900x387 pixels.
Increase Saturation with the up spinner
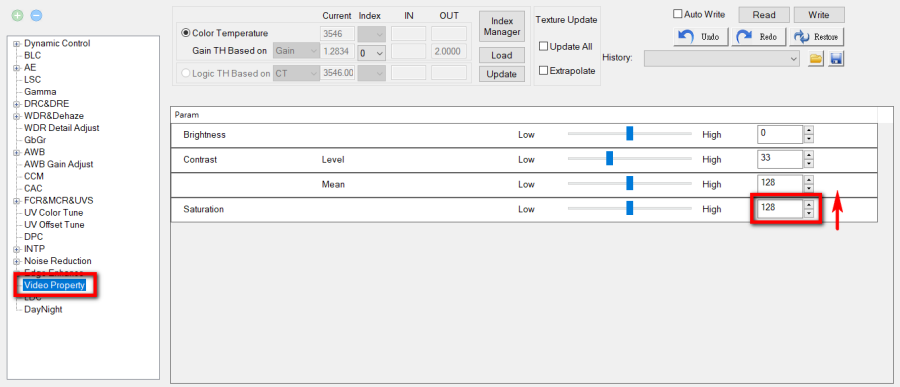(x=809, y=204)
